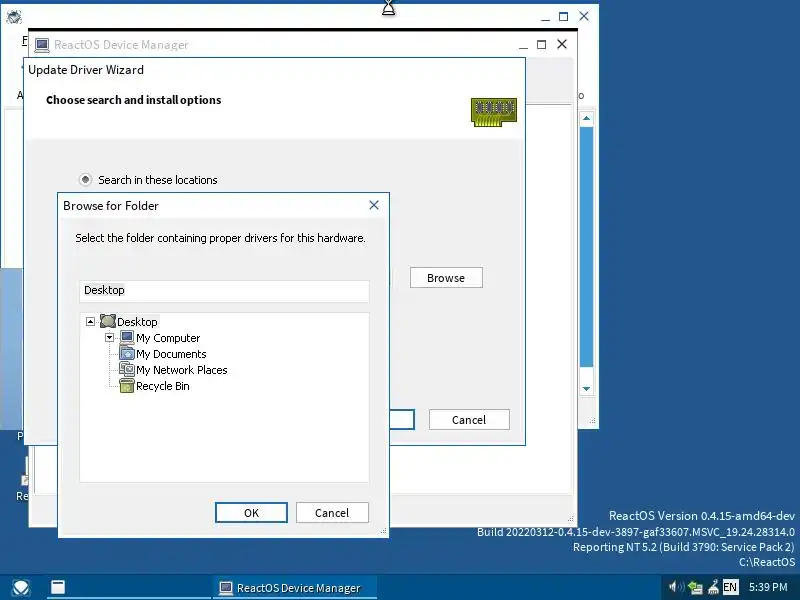Click background window scrollbar down arrow
Image resolution: width=800 pixels, height=600 pixels.
pyautogui.click(x=586, y=389)
